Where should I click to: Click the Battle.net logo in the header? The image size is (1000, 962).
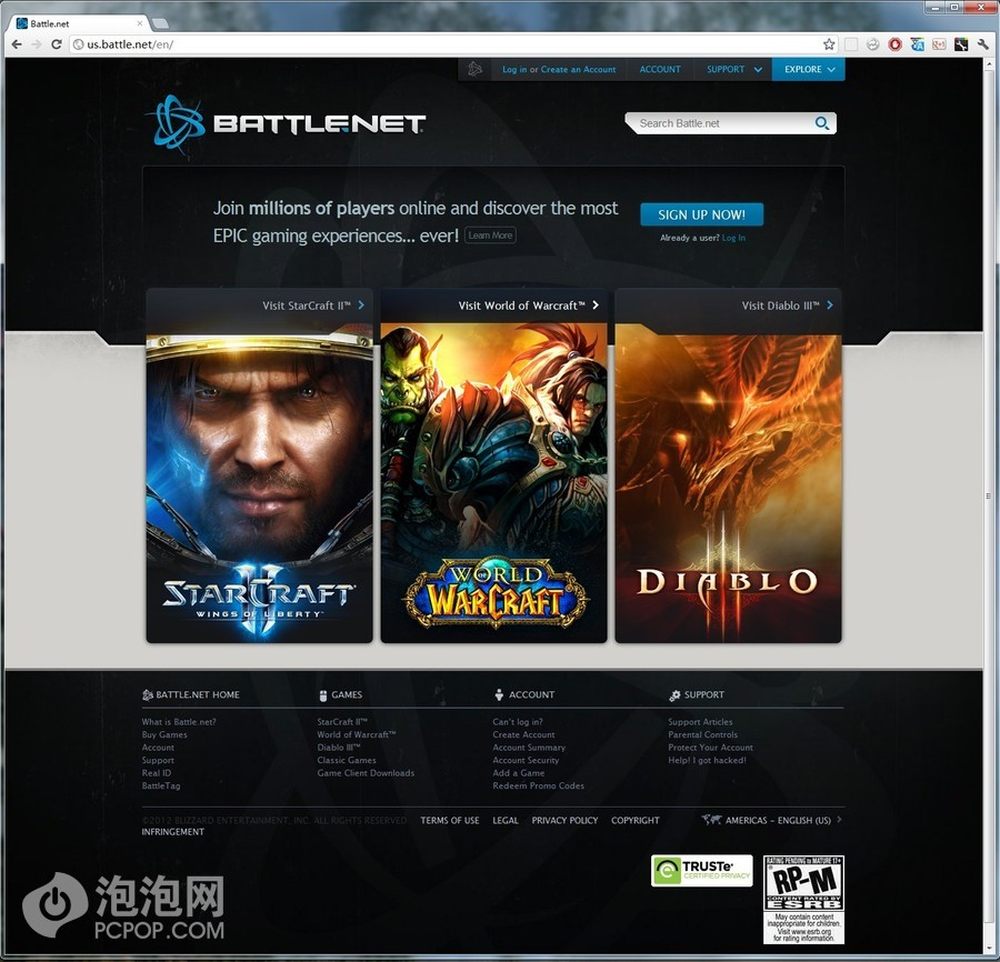point(288,123)
